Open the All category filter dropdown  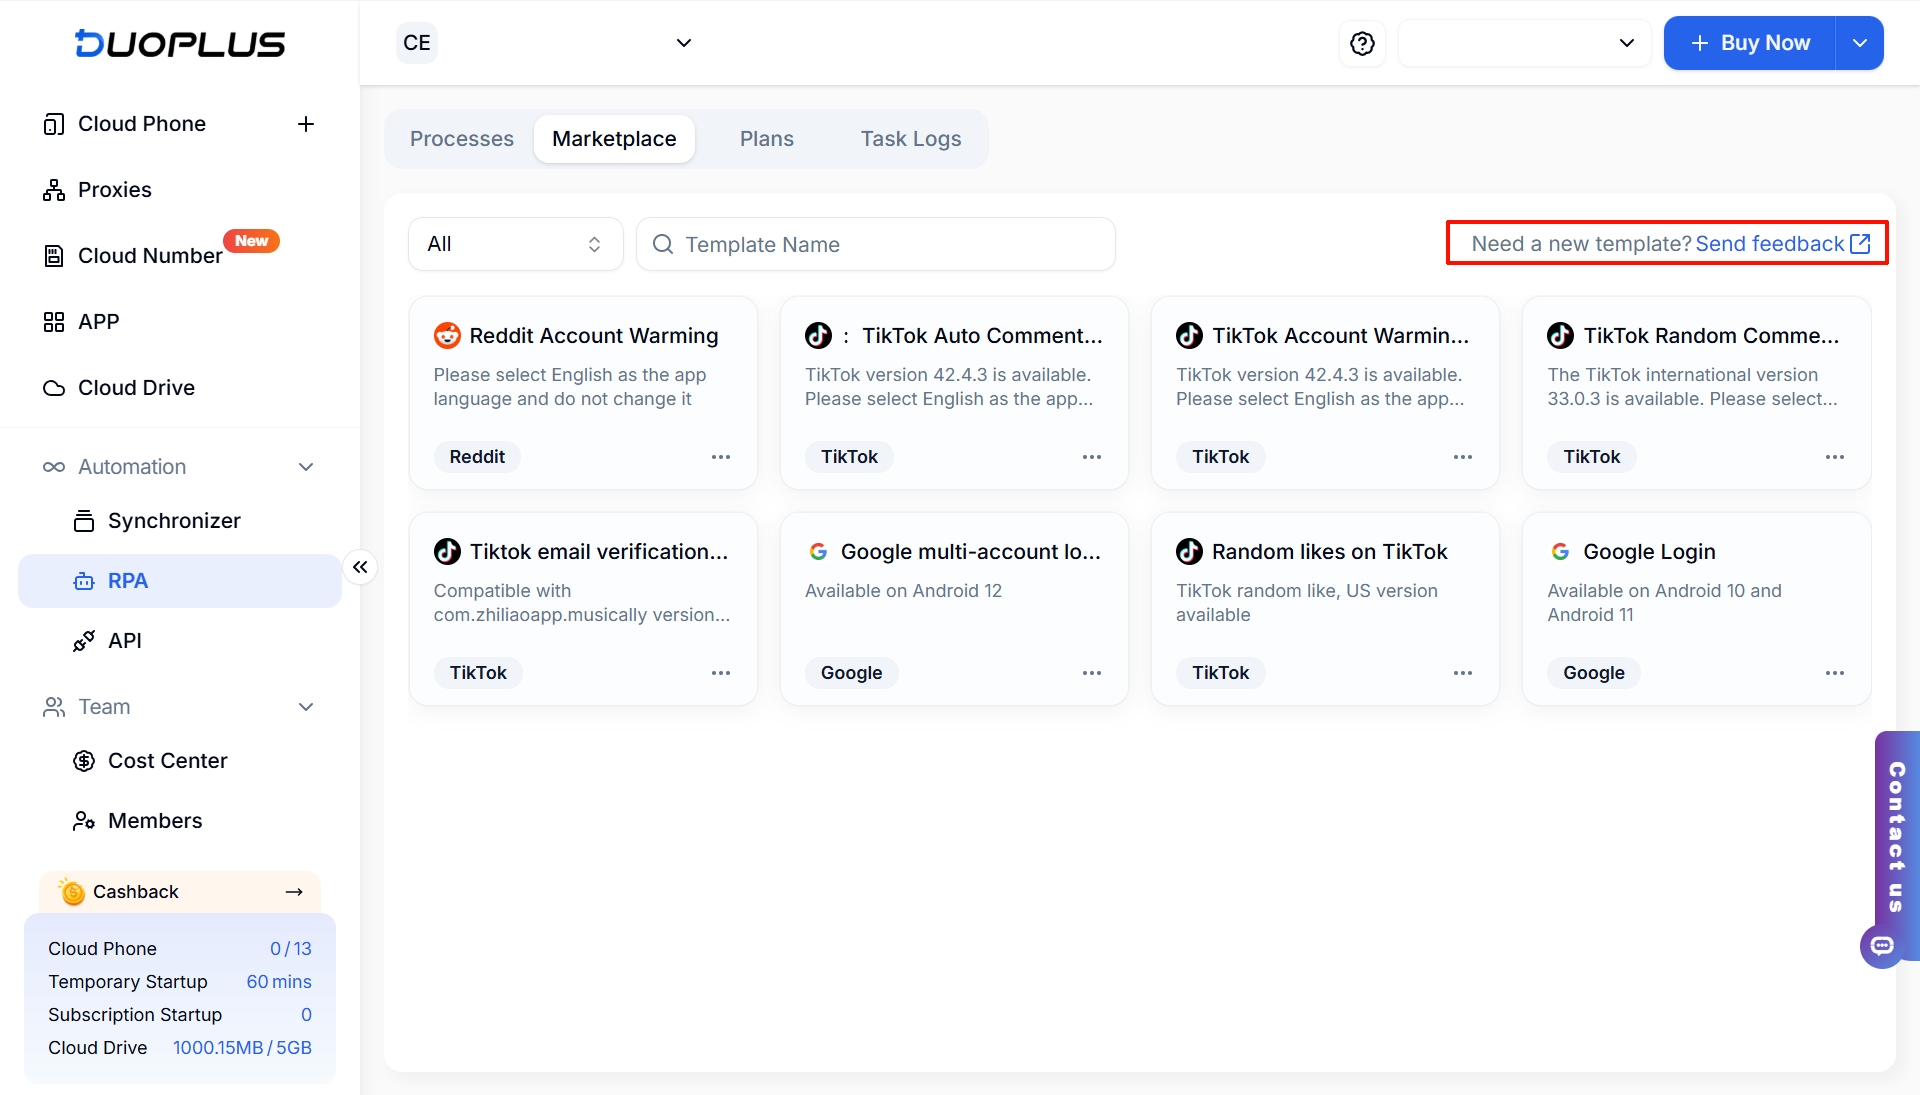[516, 244]
